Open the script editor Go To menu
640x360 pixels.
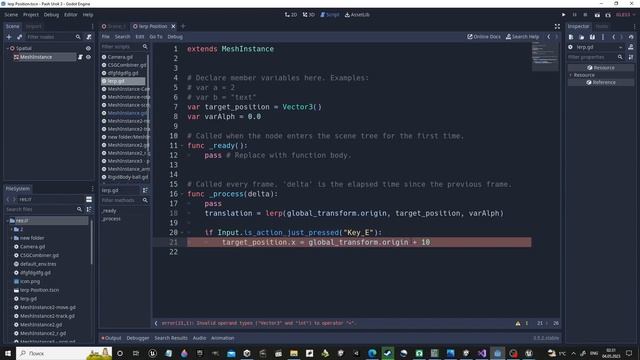coord(156,37)
